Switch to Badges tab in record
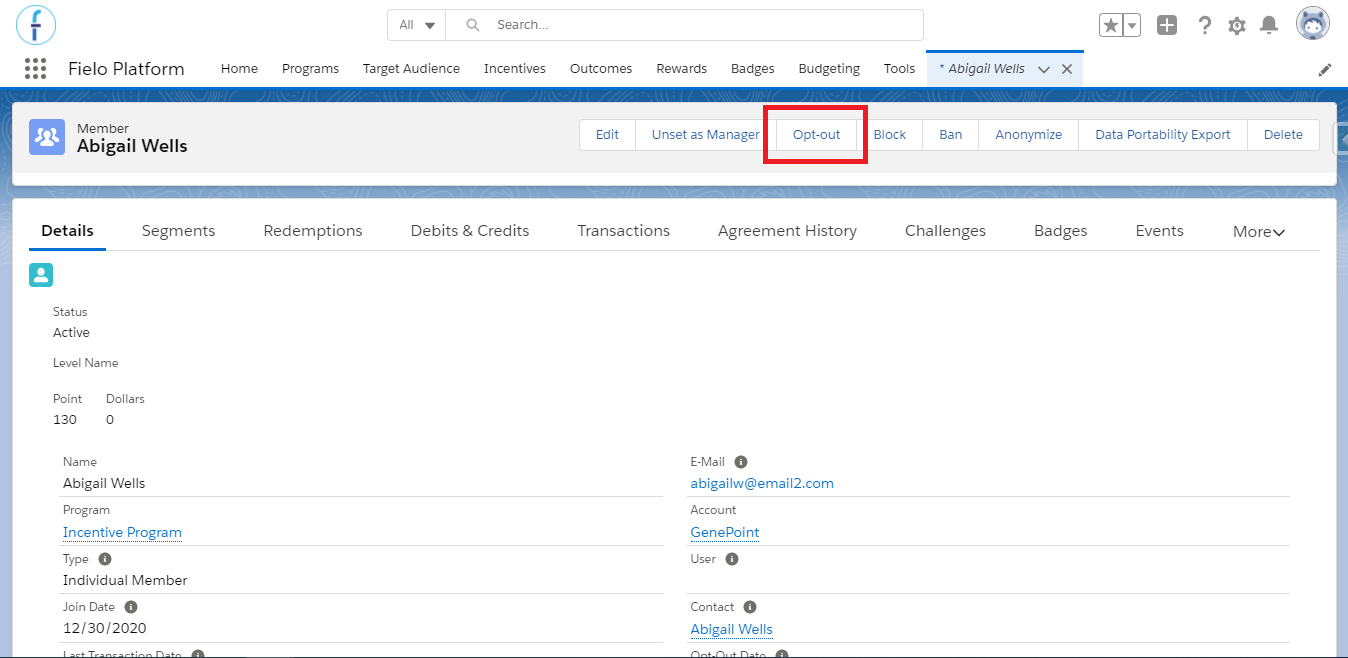Viewport: 1348px width, 658px height. click(x=1060, y=231)
